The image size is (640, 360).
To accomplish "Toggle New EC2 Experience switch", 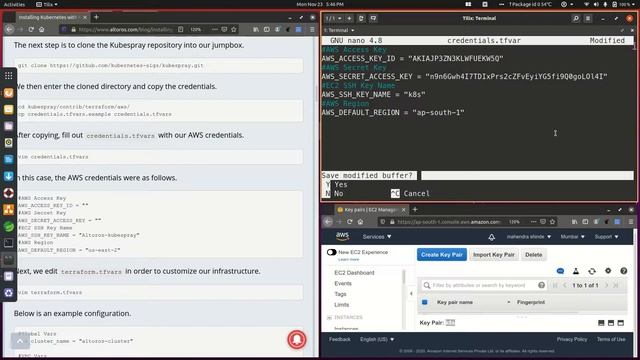I will coord(331,252).
